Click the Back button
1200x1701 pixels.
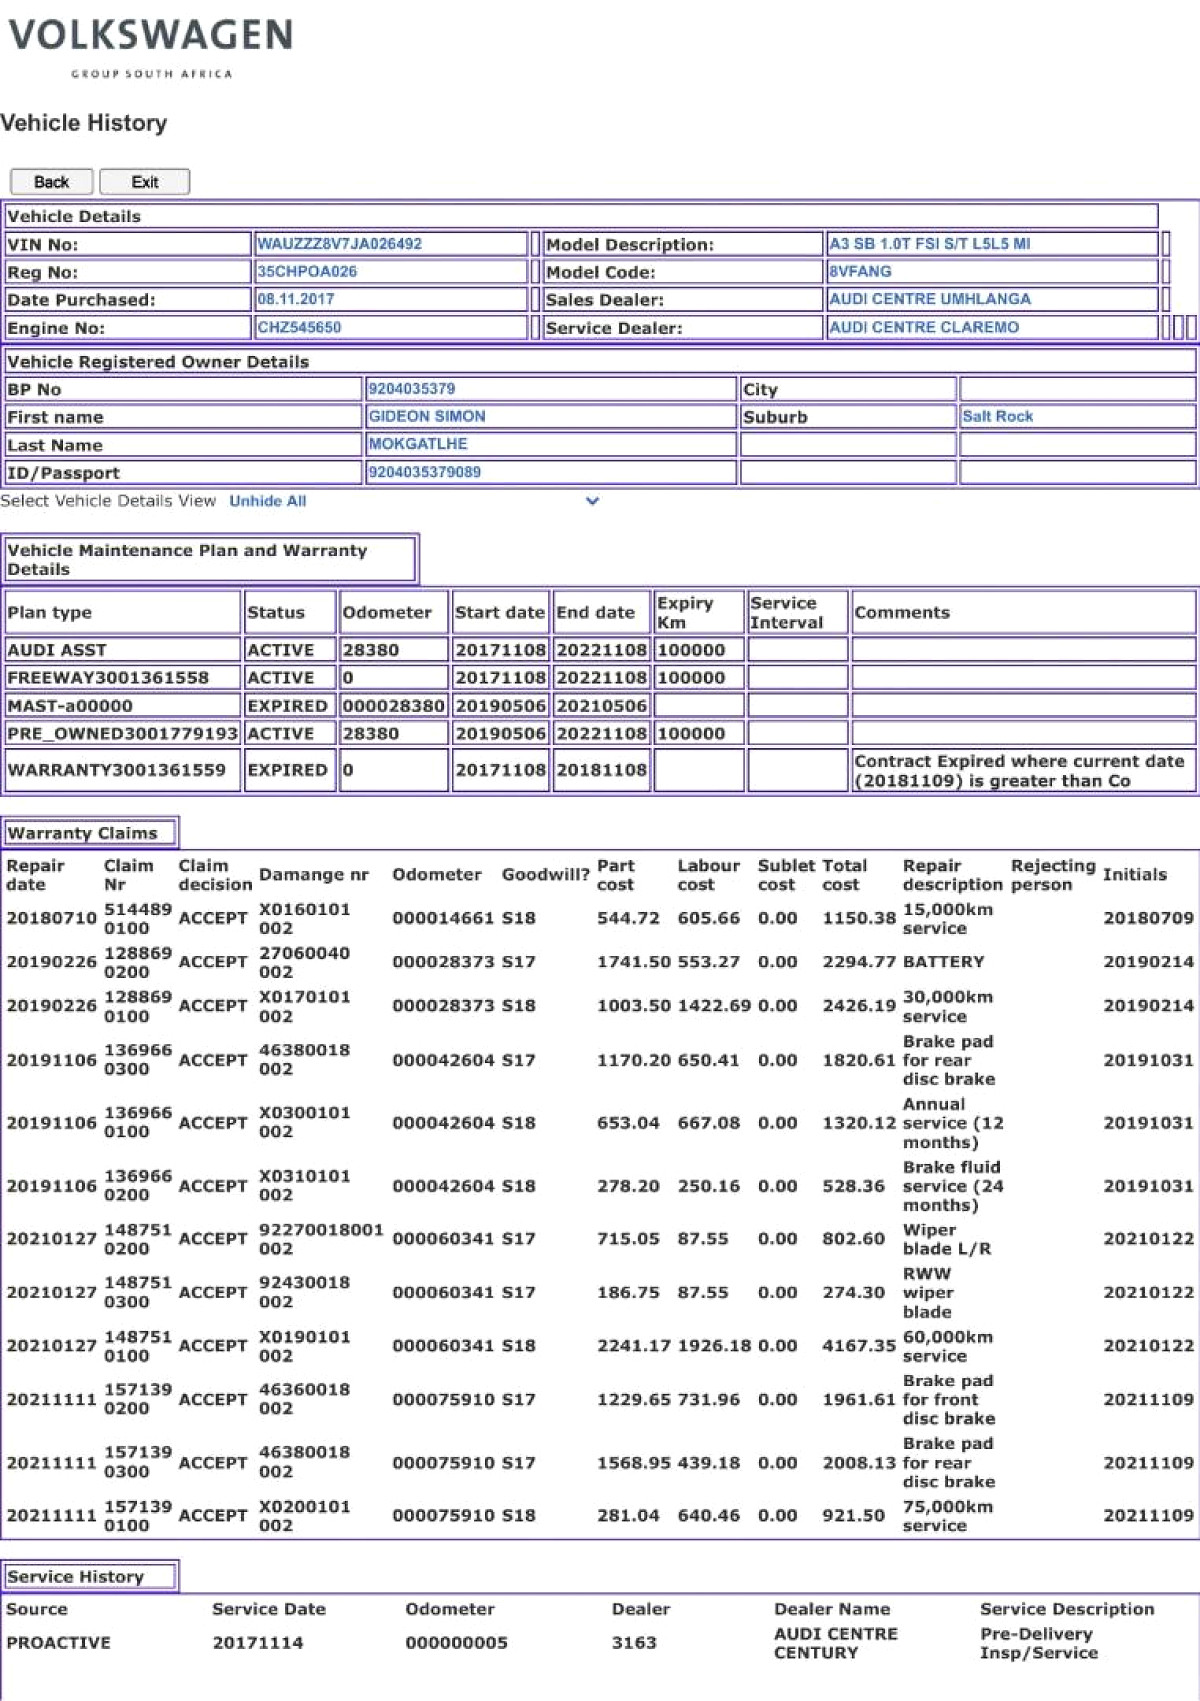(x=51, y=182)
